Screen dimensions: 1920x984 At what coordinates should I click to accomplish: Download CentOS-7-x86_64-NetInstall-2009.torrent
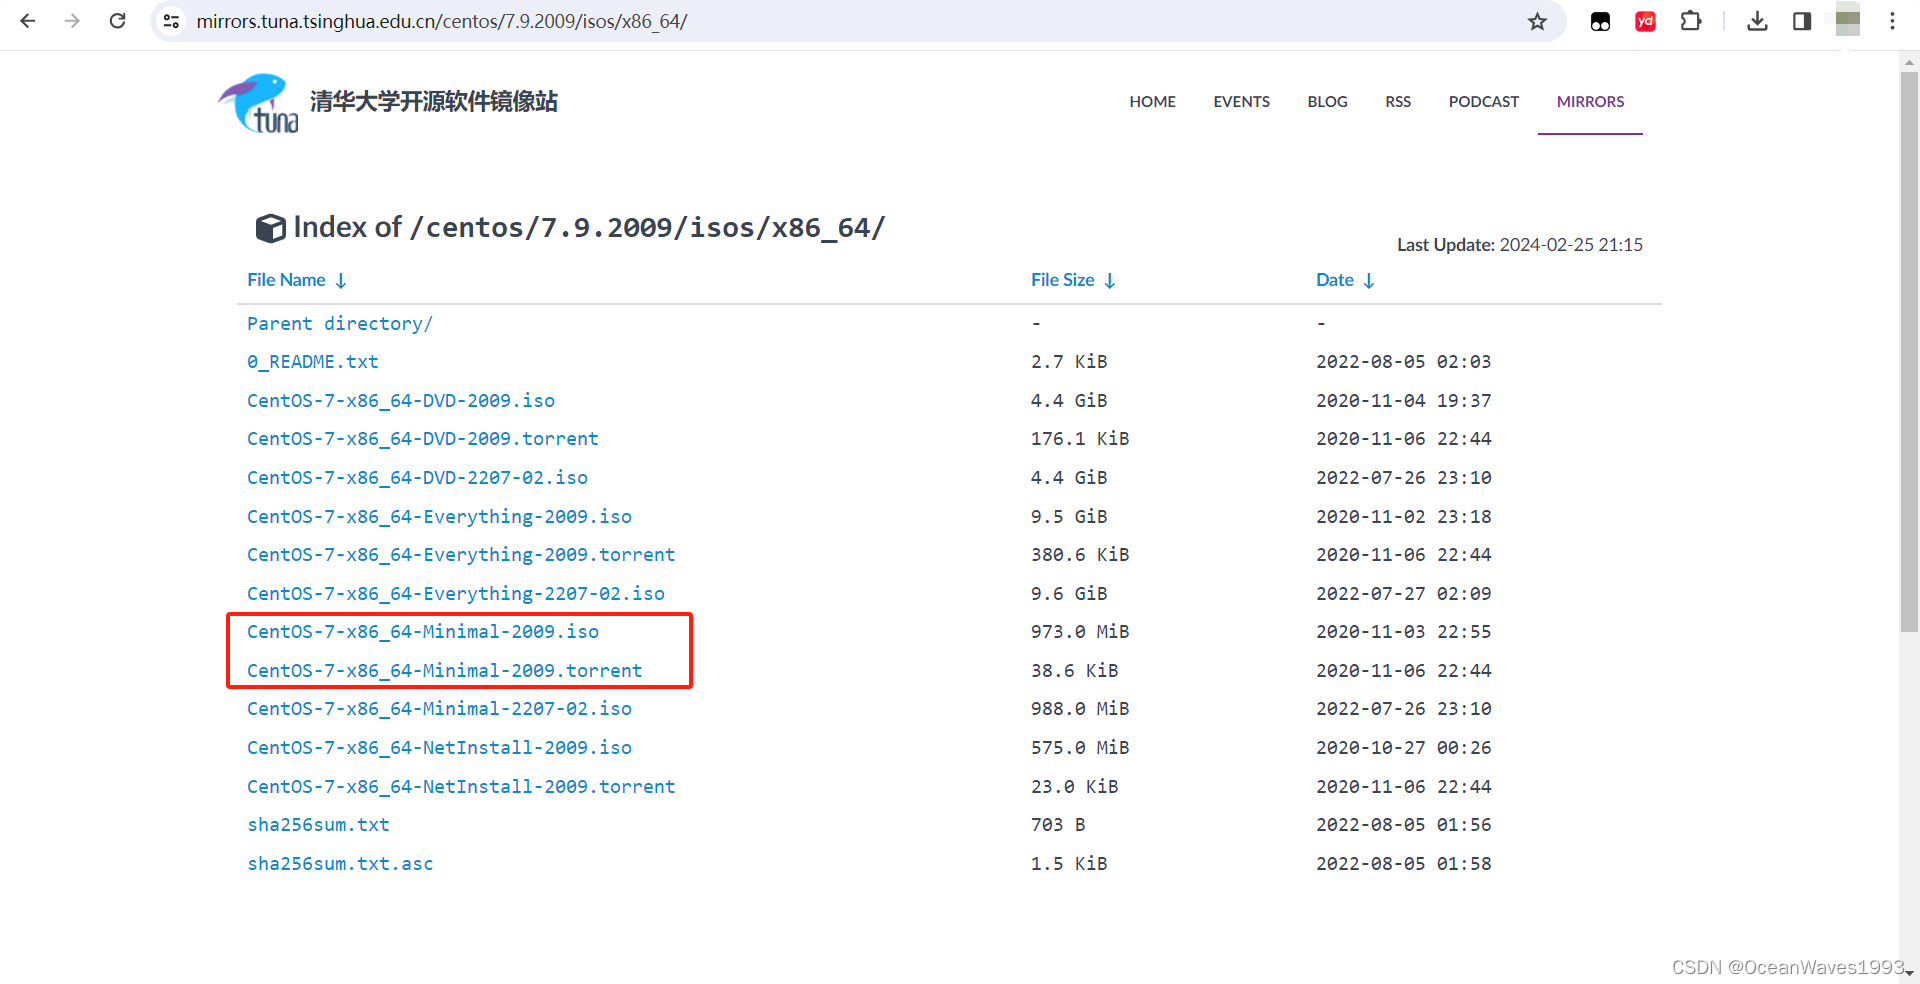[x=461, y=787]
